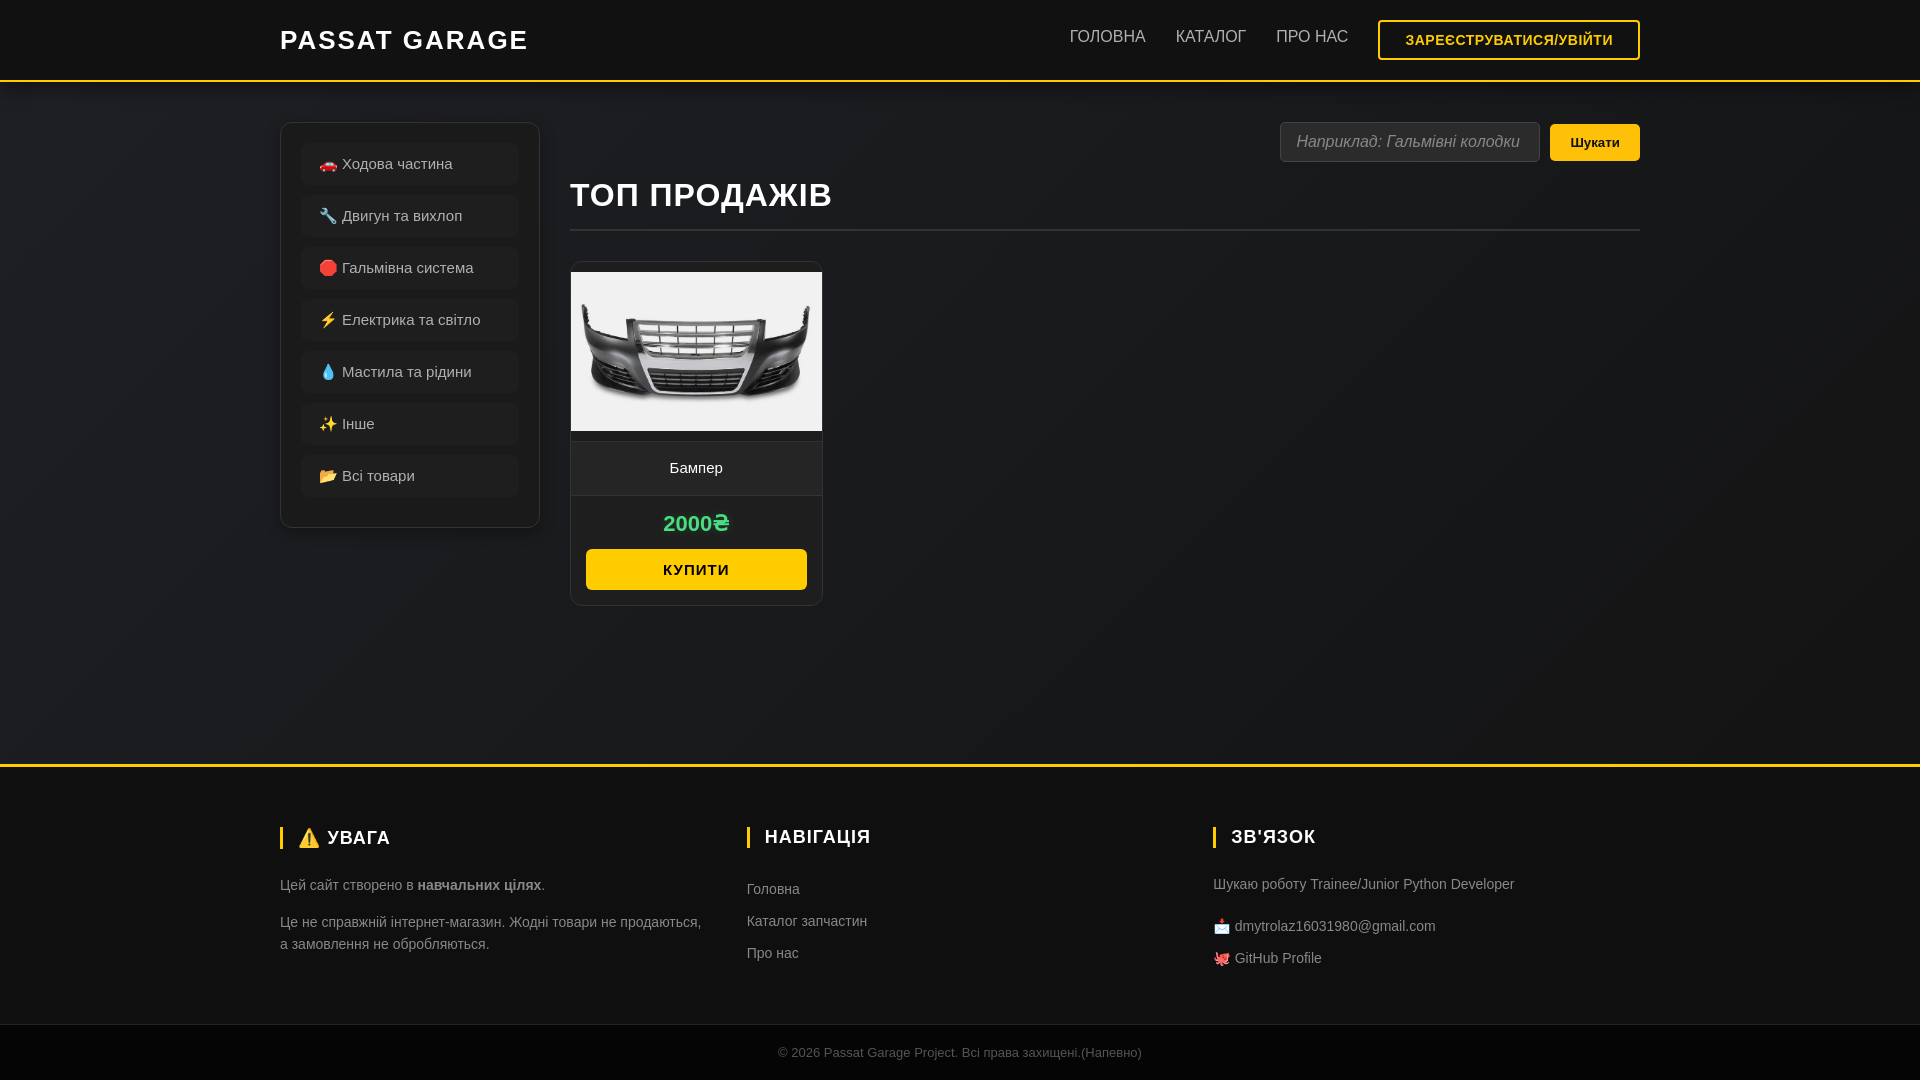The image size is (1920, 1080).
Task: Focus the search field Наприклад: Гальмівні колодки
Action: coord(1409,142)
